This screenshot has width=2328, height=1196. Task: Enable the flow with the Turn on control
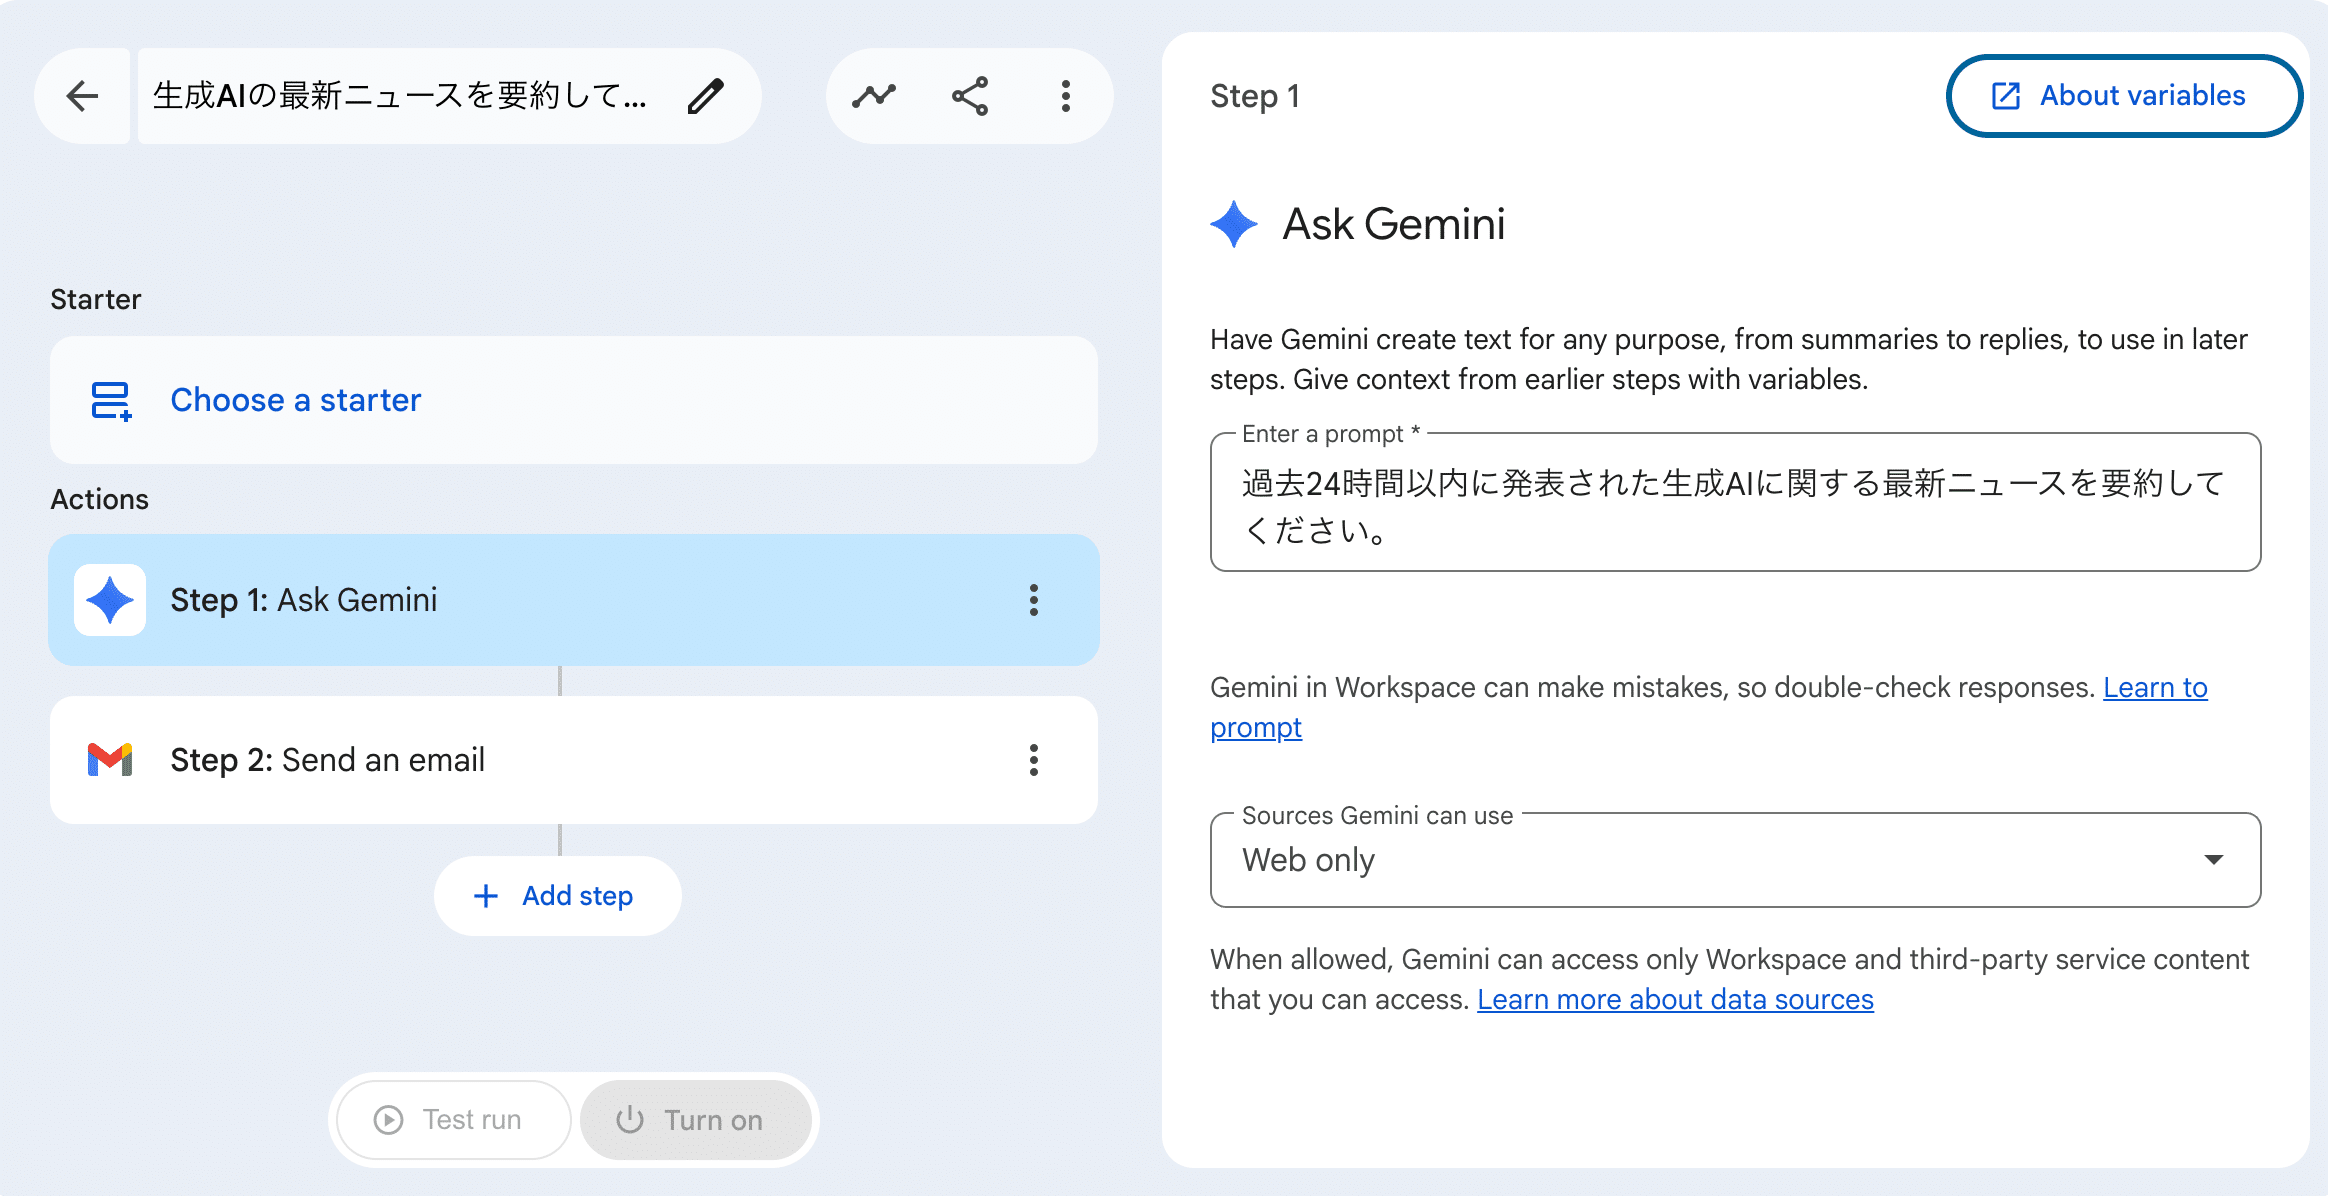(697, 1120)
